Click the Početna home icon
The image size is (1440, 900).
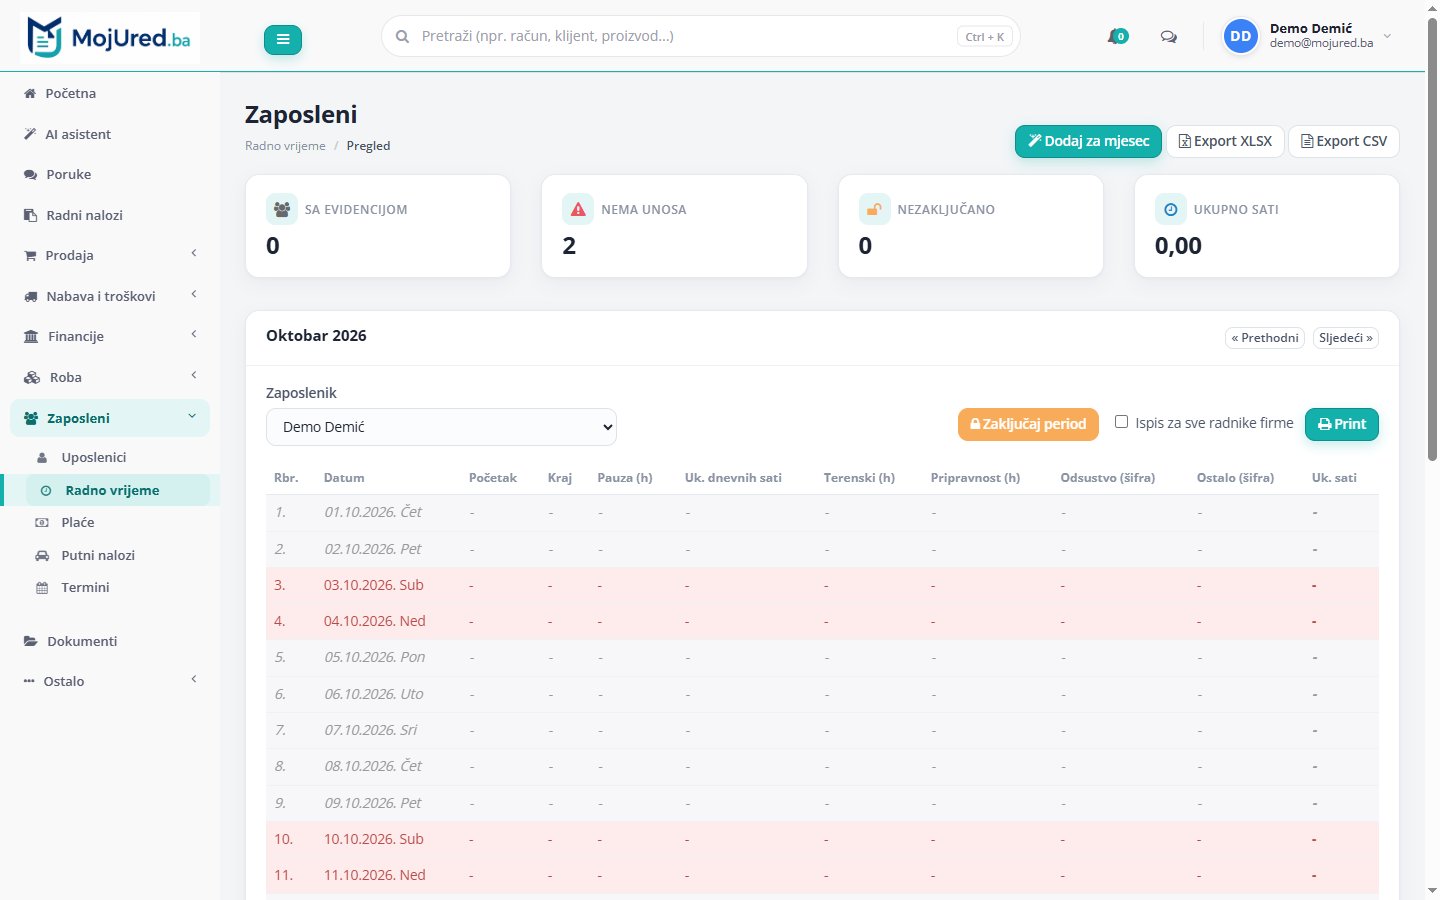tap(30, 93)
